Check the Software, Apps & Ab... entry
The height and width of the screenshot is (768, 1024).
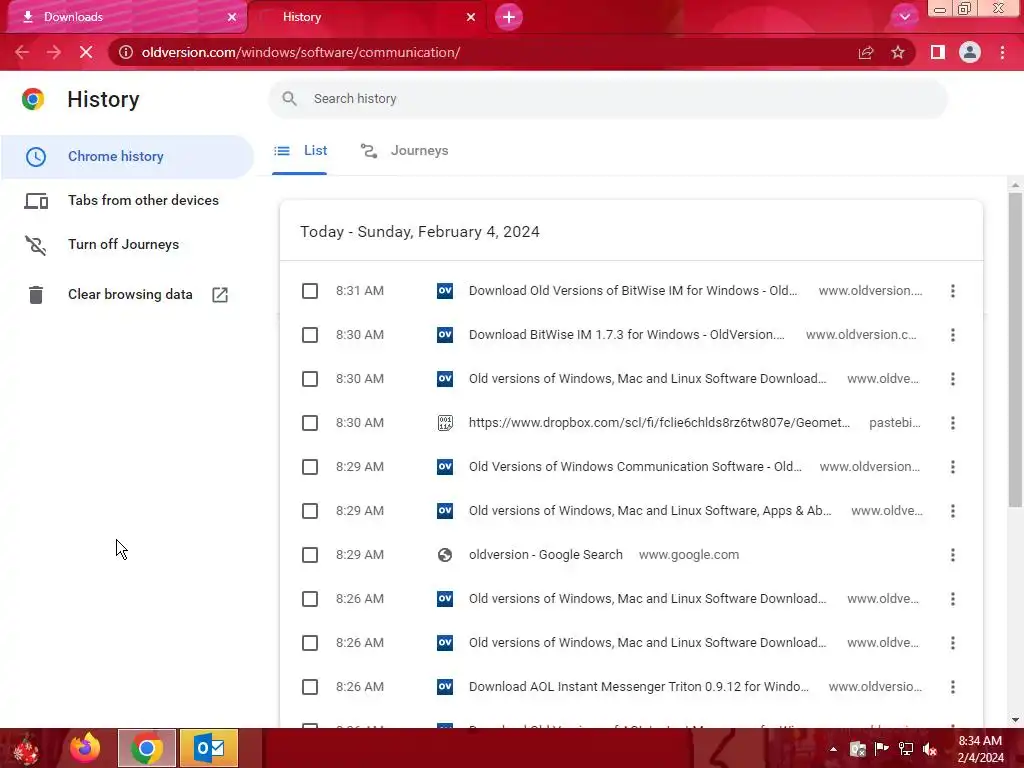[x=310, y=511]
